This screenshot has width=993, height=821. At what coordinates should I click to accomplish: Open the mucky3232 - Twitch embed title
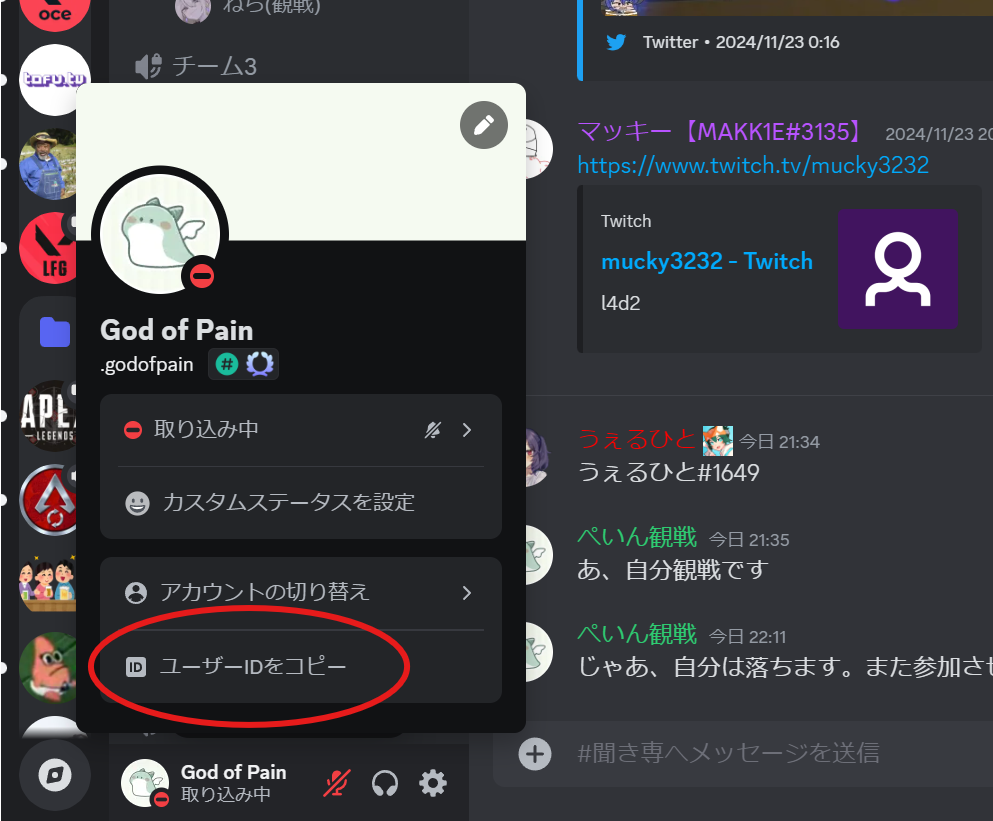[707, 261]
